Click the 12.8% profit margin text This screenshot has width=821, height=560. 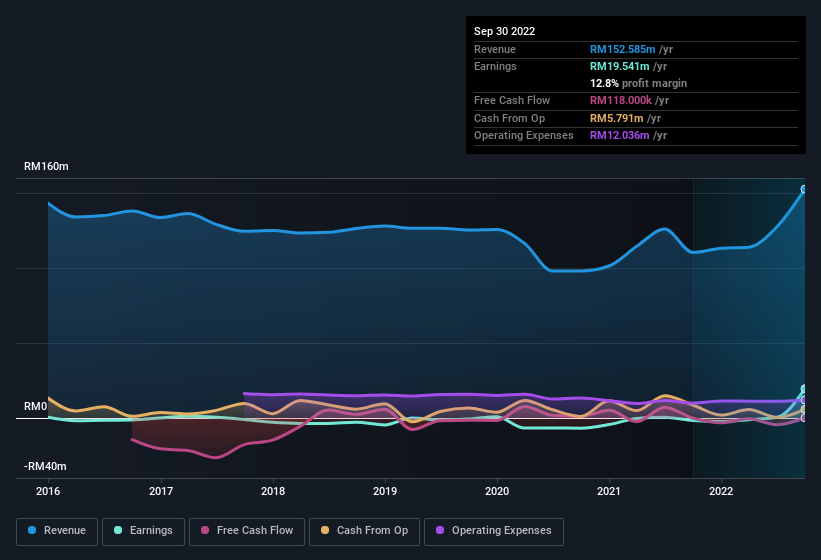click(638, 83)
